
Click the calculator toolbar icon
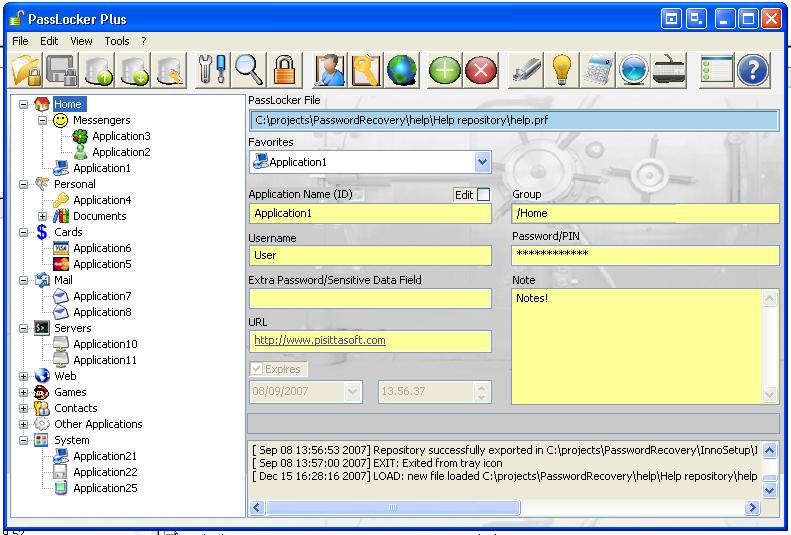[598, 70]
